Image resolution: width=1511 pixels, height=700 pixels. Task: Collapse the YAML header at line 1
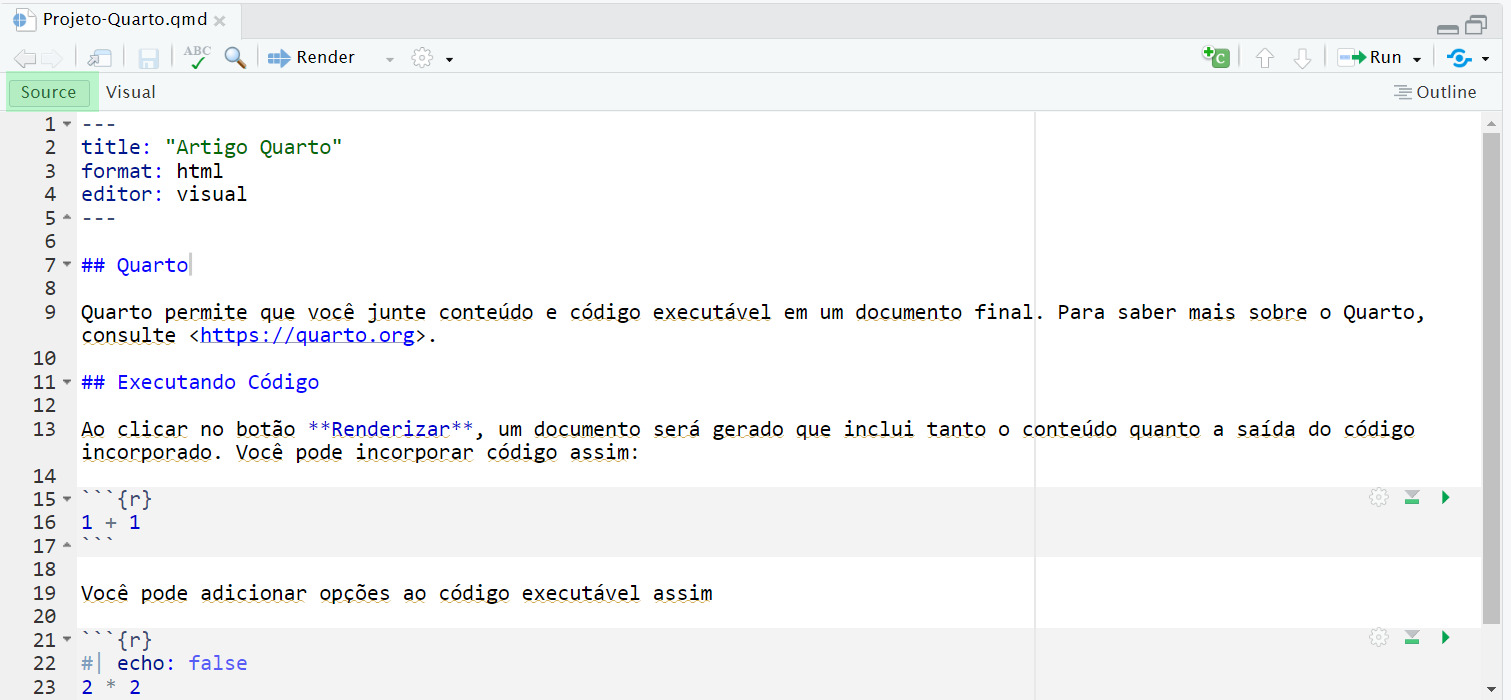(x=67, y=124)
